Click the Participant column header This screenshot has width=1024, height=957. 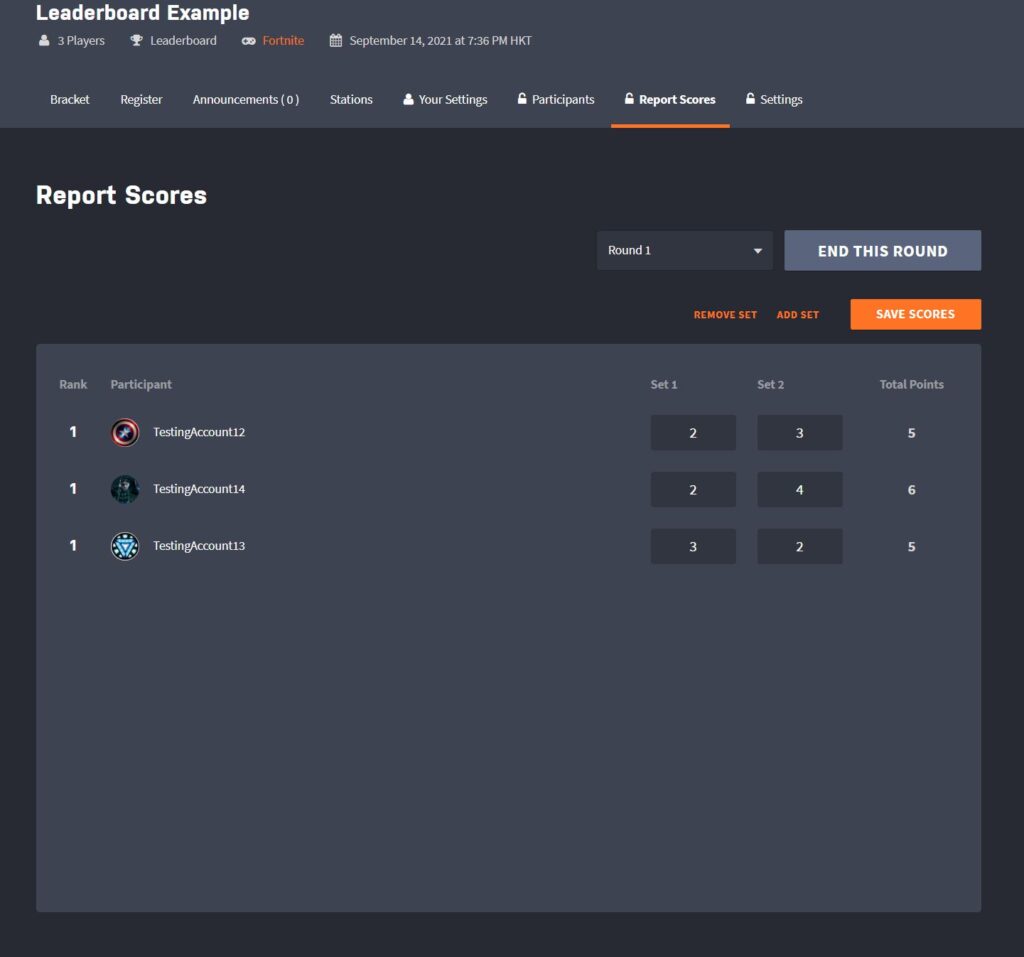141,384
